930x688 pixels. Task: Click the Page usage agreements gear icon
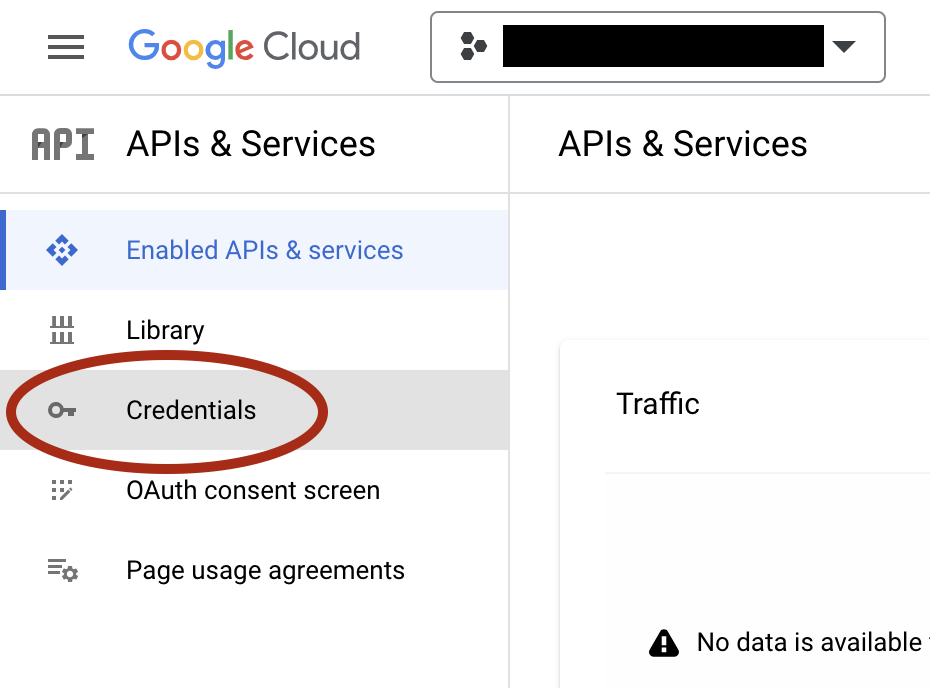coord(63,570)
